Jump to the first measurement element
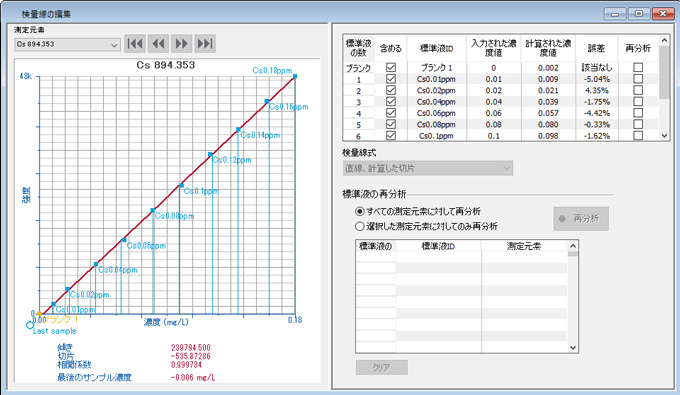This screenshot has width=680, height=395. [x=134, y=44]
